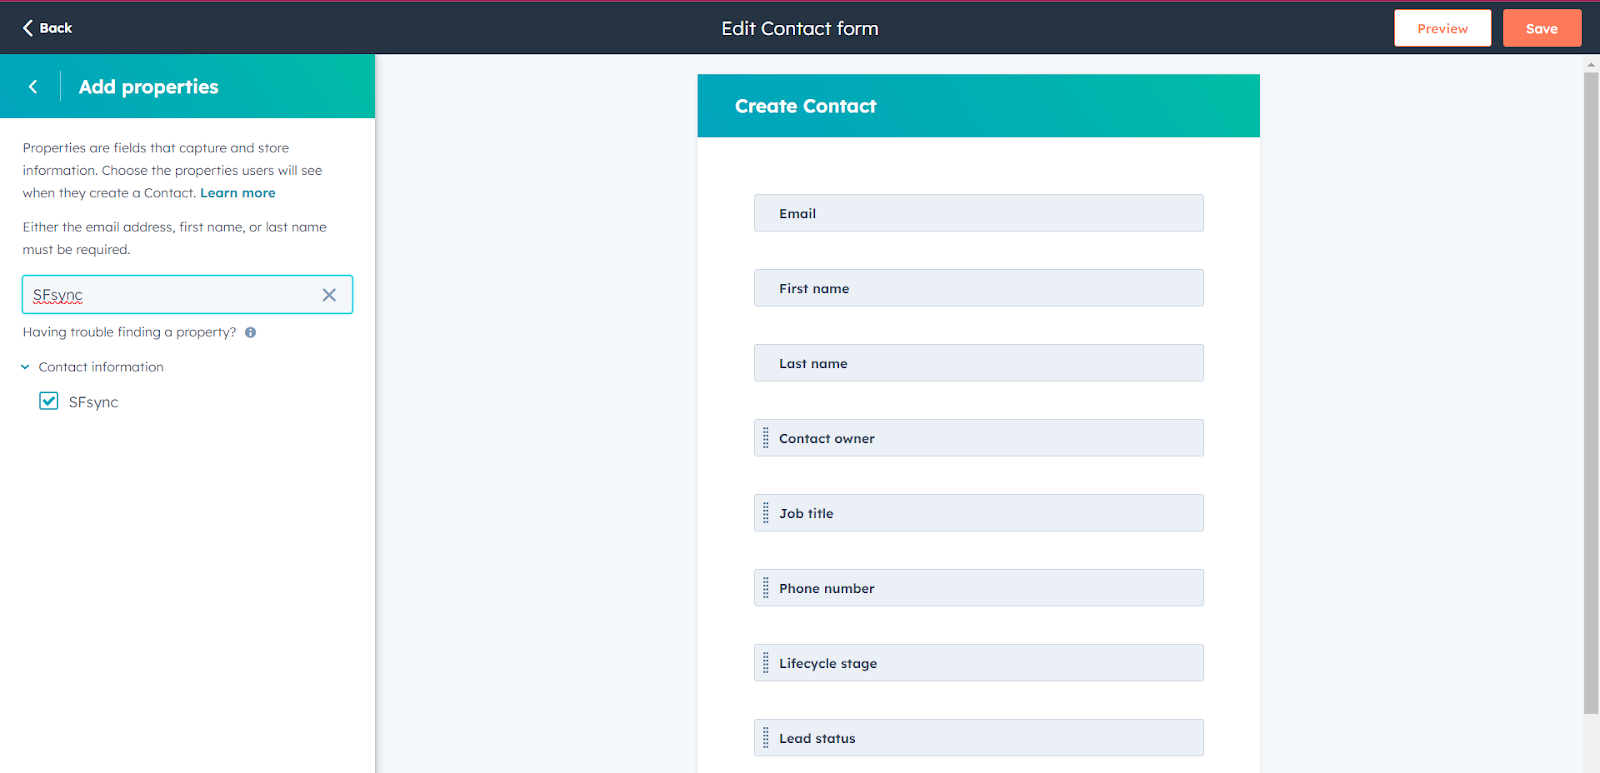This screenshot has width=1600, height=773.
Task: Collapse the Add properties panel chevron icon
Action: [33, 86]
